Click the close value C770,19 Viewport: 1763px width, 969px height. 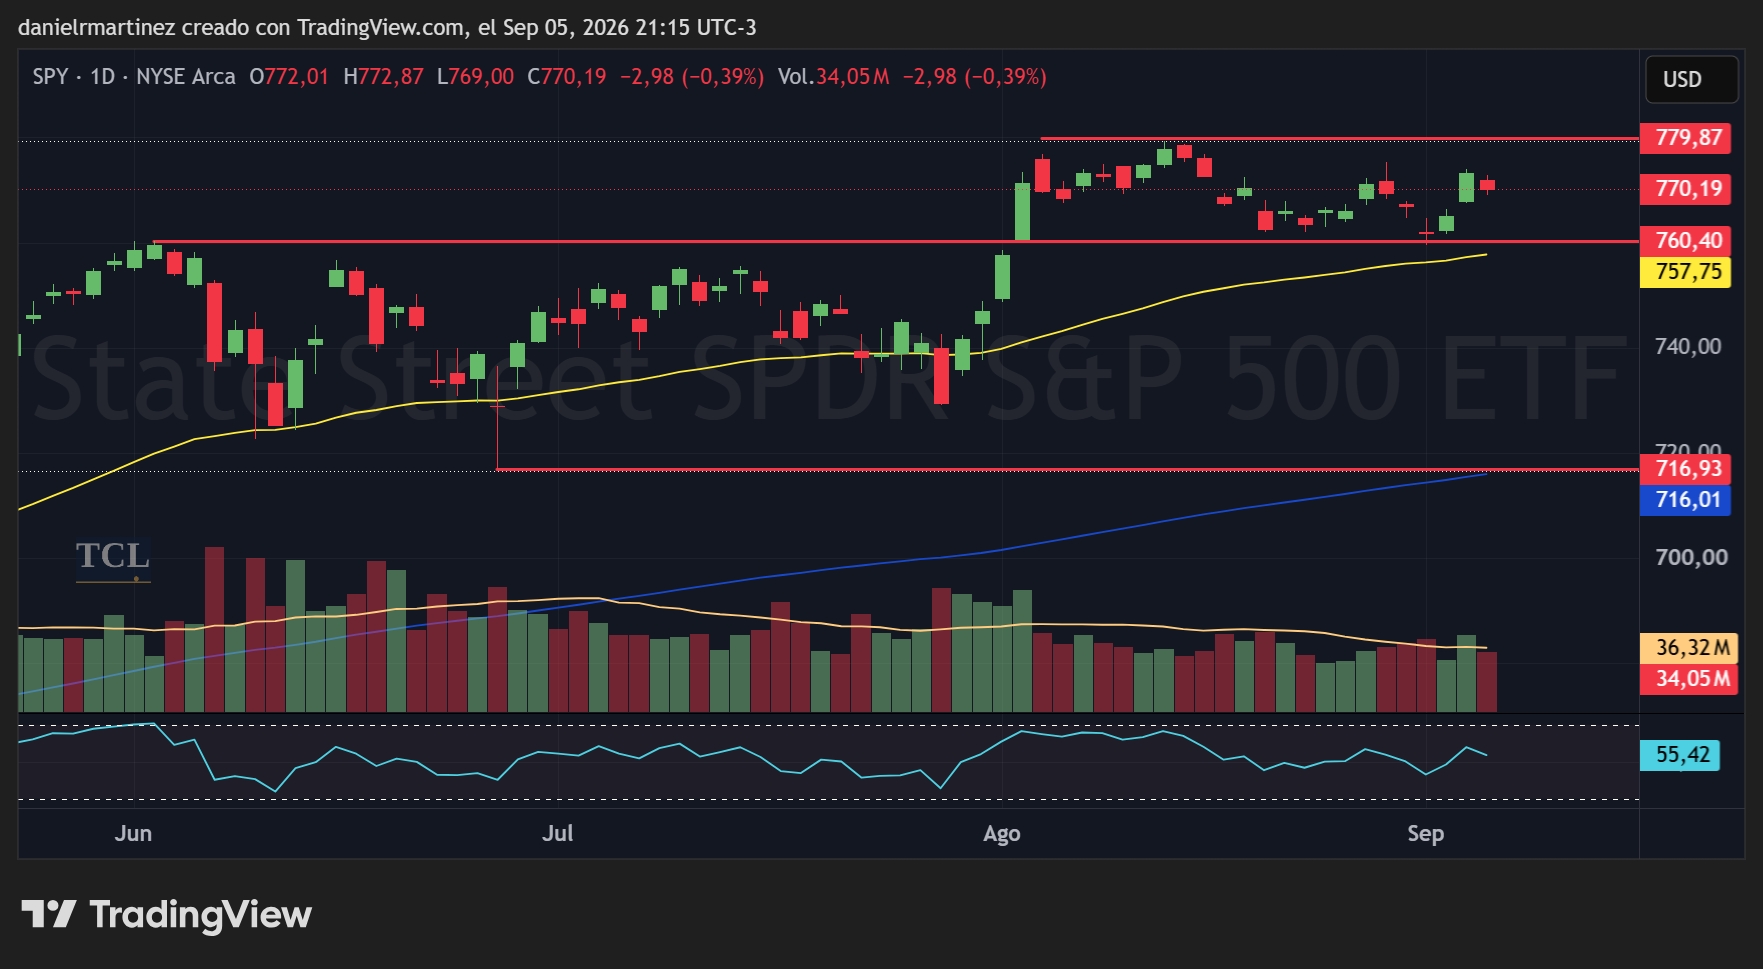(567, 77)
